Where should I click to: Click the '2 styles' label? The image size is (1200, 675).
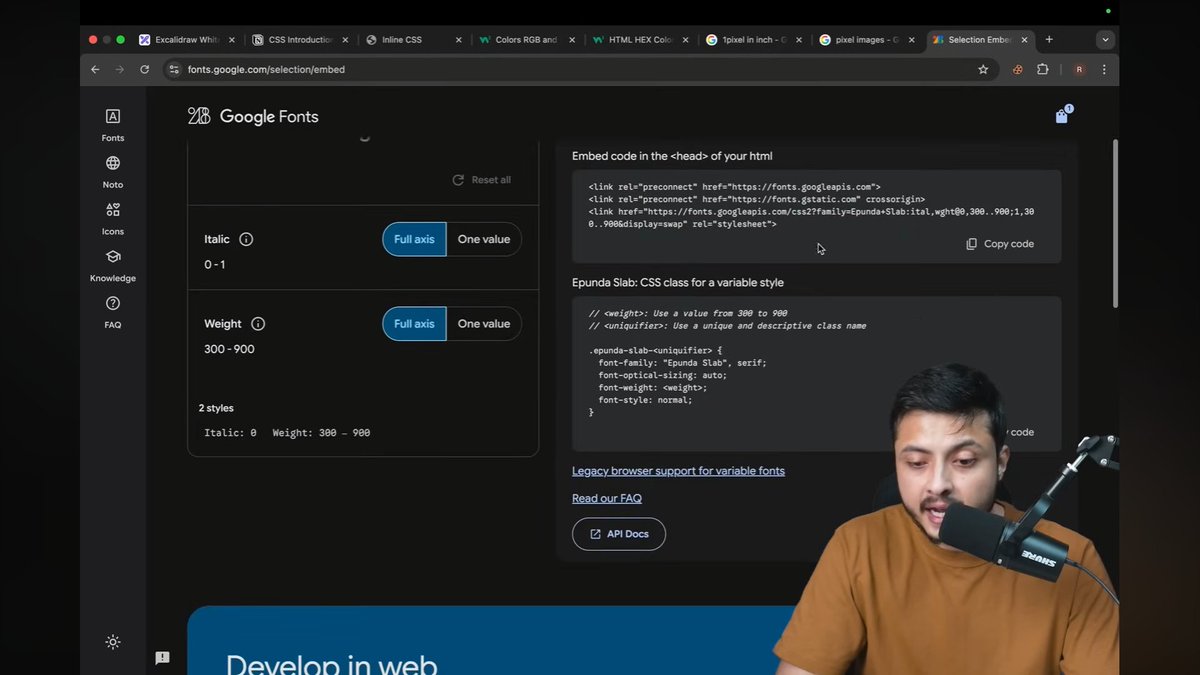click(x=216, y=408)
